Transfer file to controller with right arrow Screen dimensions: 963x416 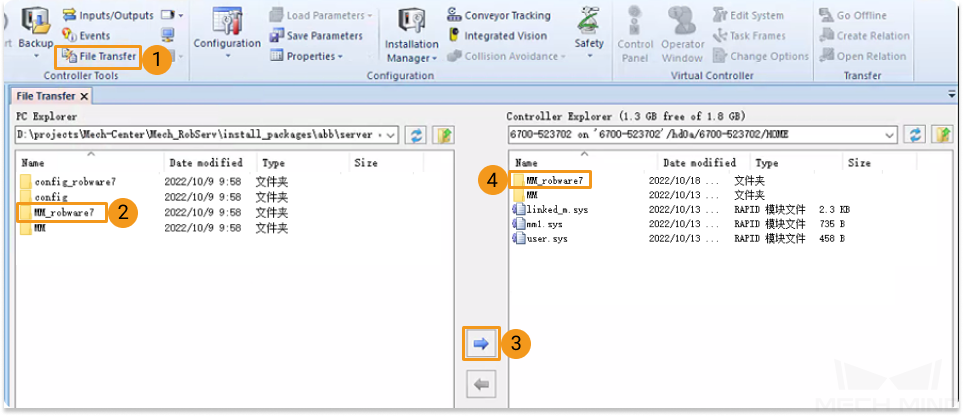pos(482,344)
